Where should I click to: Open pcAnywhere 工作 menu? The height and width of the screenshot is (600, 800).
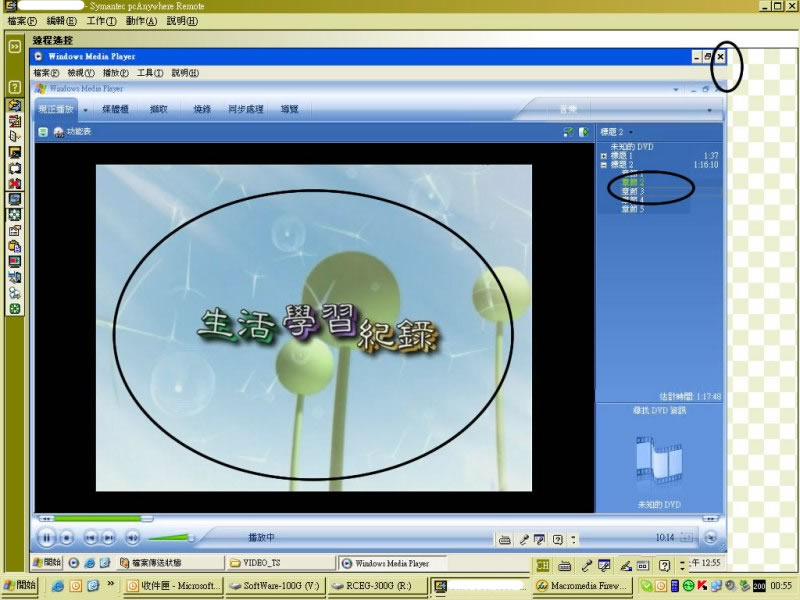point(101,21)
